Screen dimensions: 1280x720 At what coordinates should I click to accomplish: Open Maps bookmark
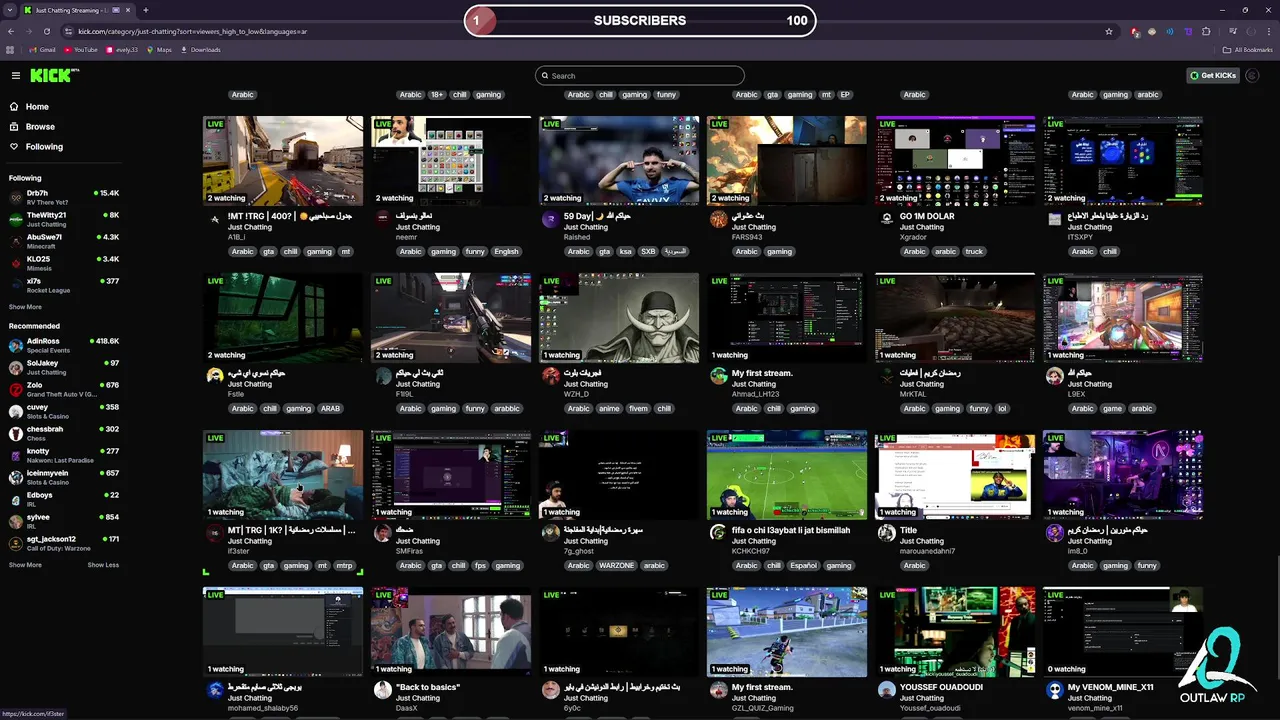point(158,49)
